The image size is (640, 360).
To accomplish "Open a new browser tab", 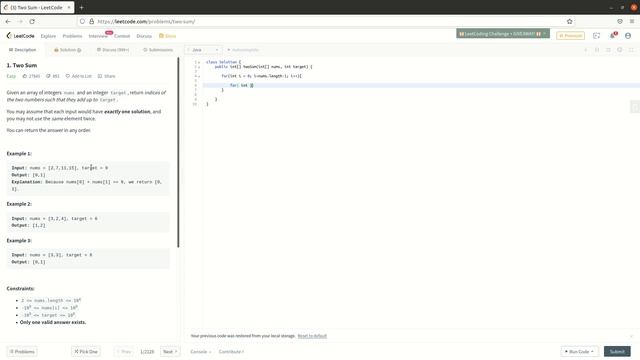I will (81, 7).
